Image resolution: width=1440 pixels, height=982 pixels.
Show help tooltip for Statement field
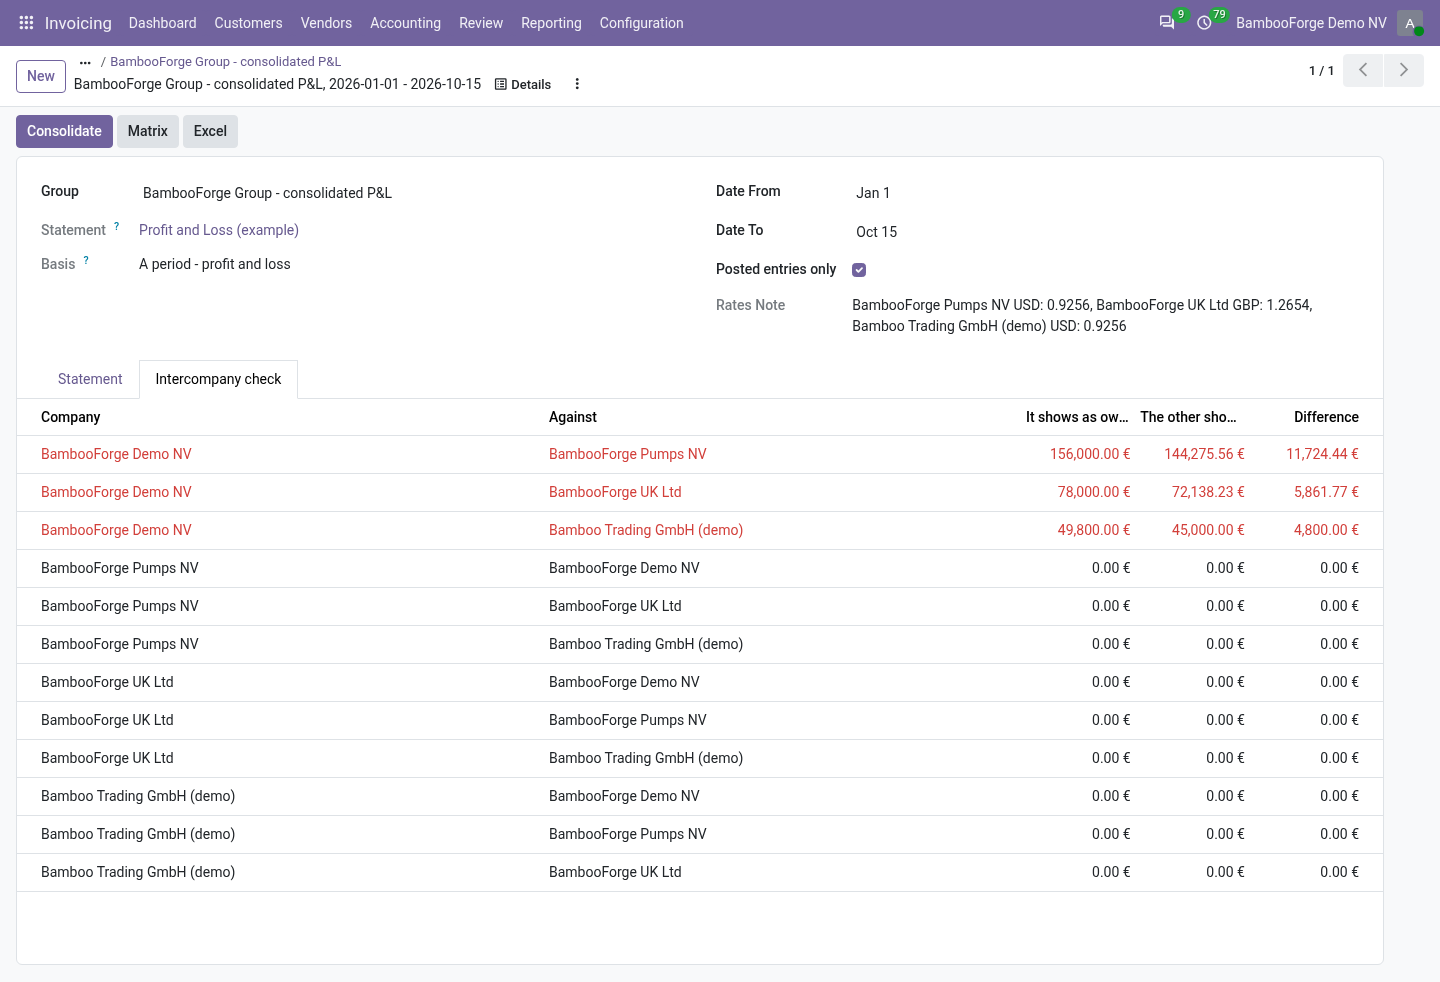tap(117, 226)
